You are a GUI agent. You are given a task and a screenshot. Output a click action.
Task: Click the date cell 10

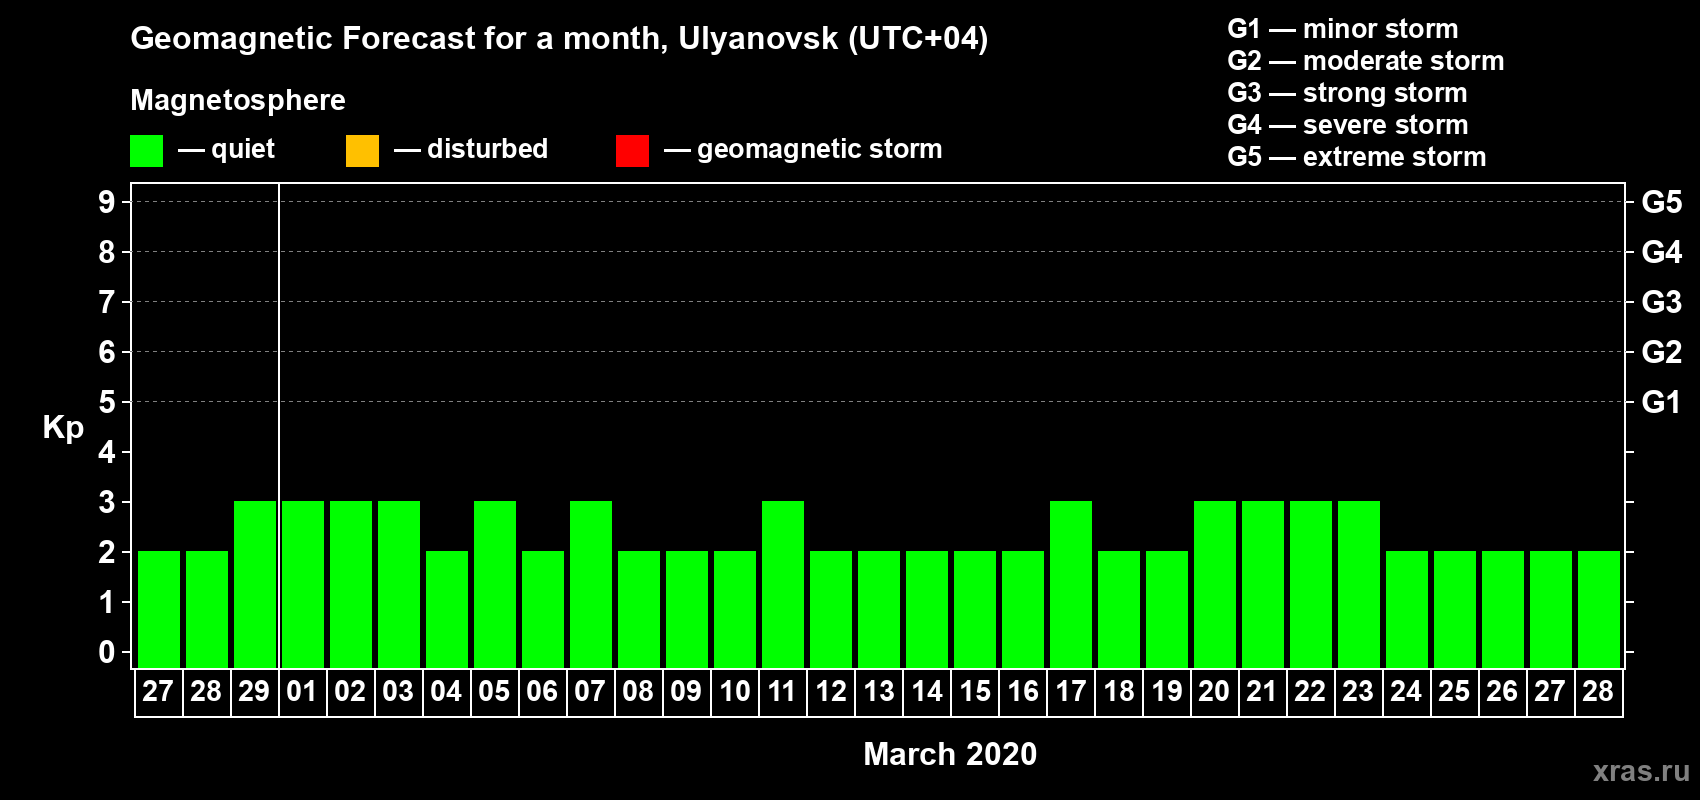coord(735,692)
